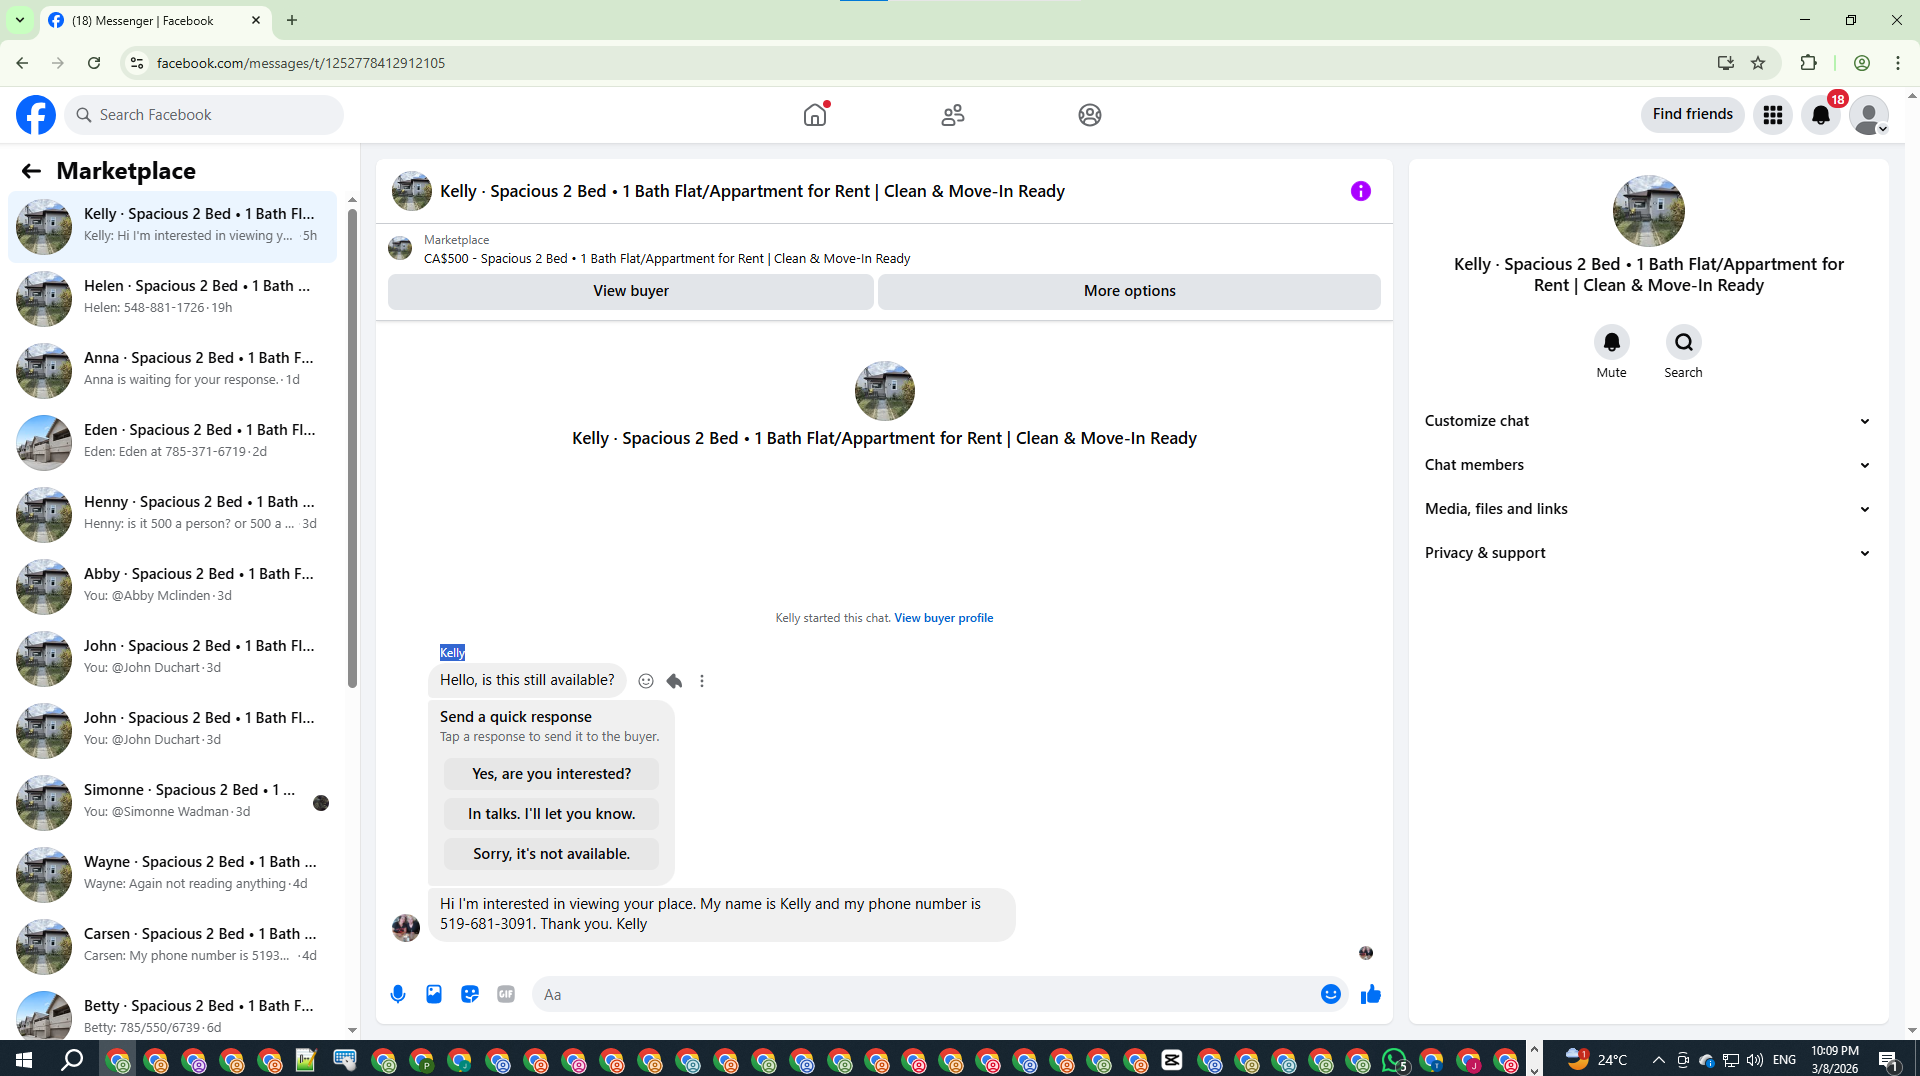Image resolution: width=1920 pixels, height=1076 pixels.
Task: Send 'In talks. I'll let you know.' response
Action: coord(551,814)
